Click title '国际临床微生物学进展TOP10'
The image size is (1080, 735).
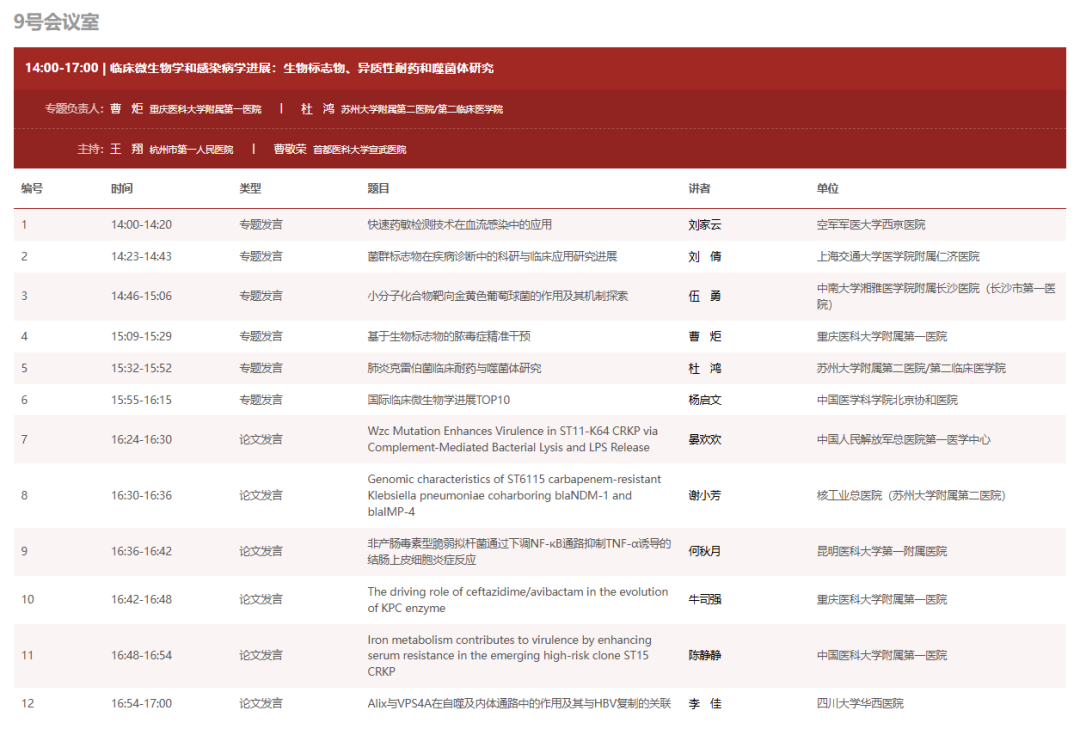(x=438, y=400)
